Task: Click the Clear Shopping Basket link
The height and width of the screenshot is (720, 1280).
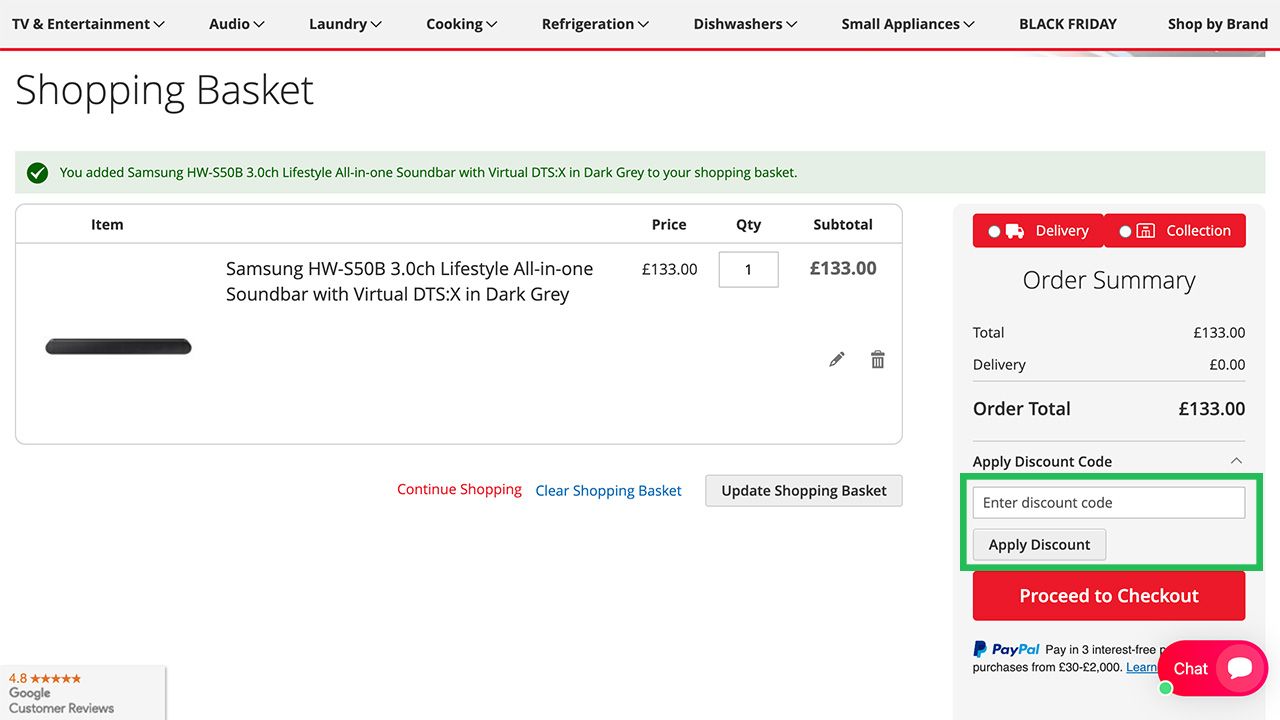Action: click(608, 490)
